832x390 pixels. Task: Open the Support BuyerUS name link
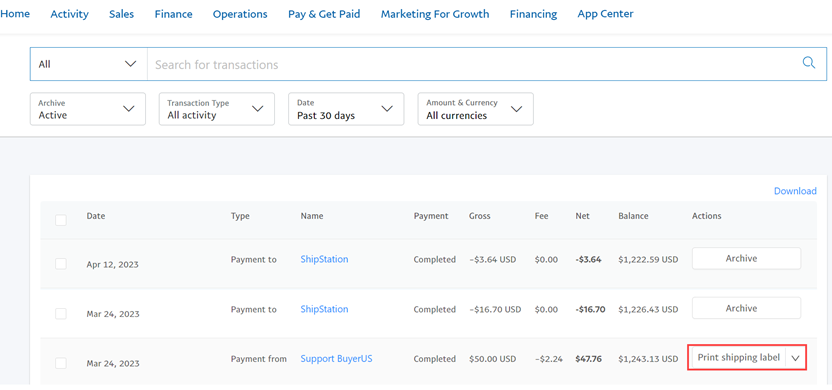click(x=336, y=359)
